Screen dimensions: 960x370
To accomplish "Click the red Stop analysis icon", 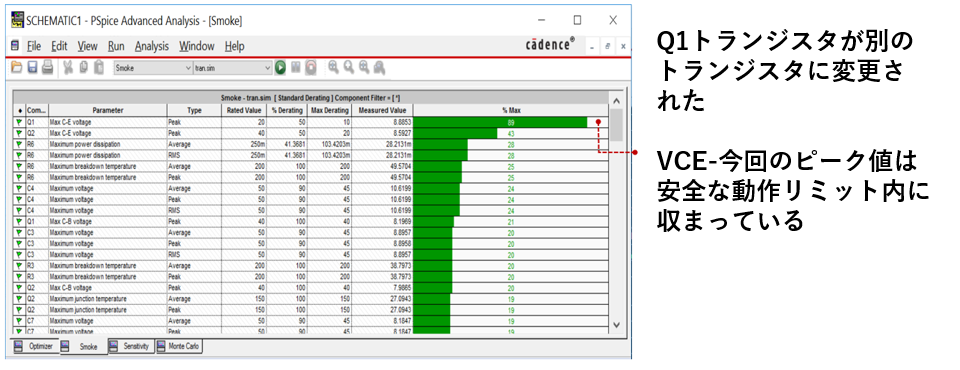I will click(x=311, y=68).
